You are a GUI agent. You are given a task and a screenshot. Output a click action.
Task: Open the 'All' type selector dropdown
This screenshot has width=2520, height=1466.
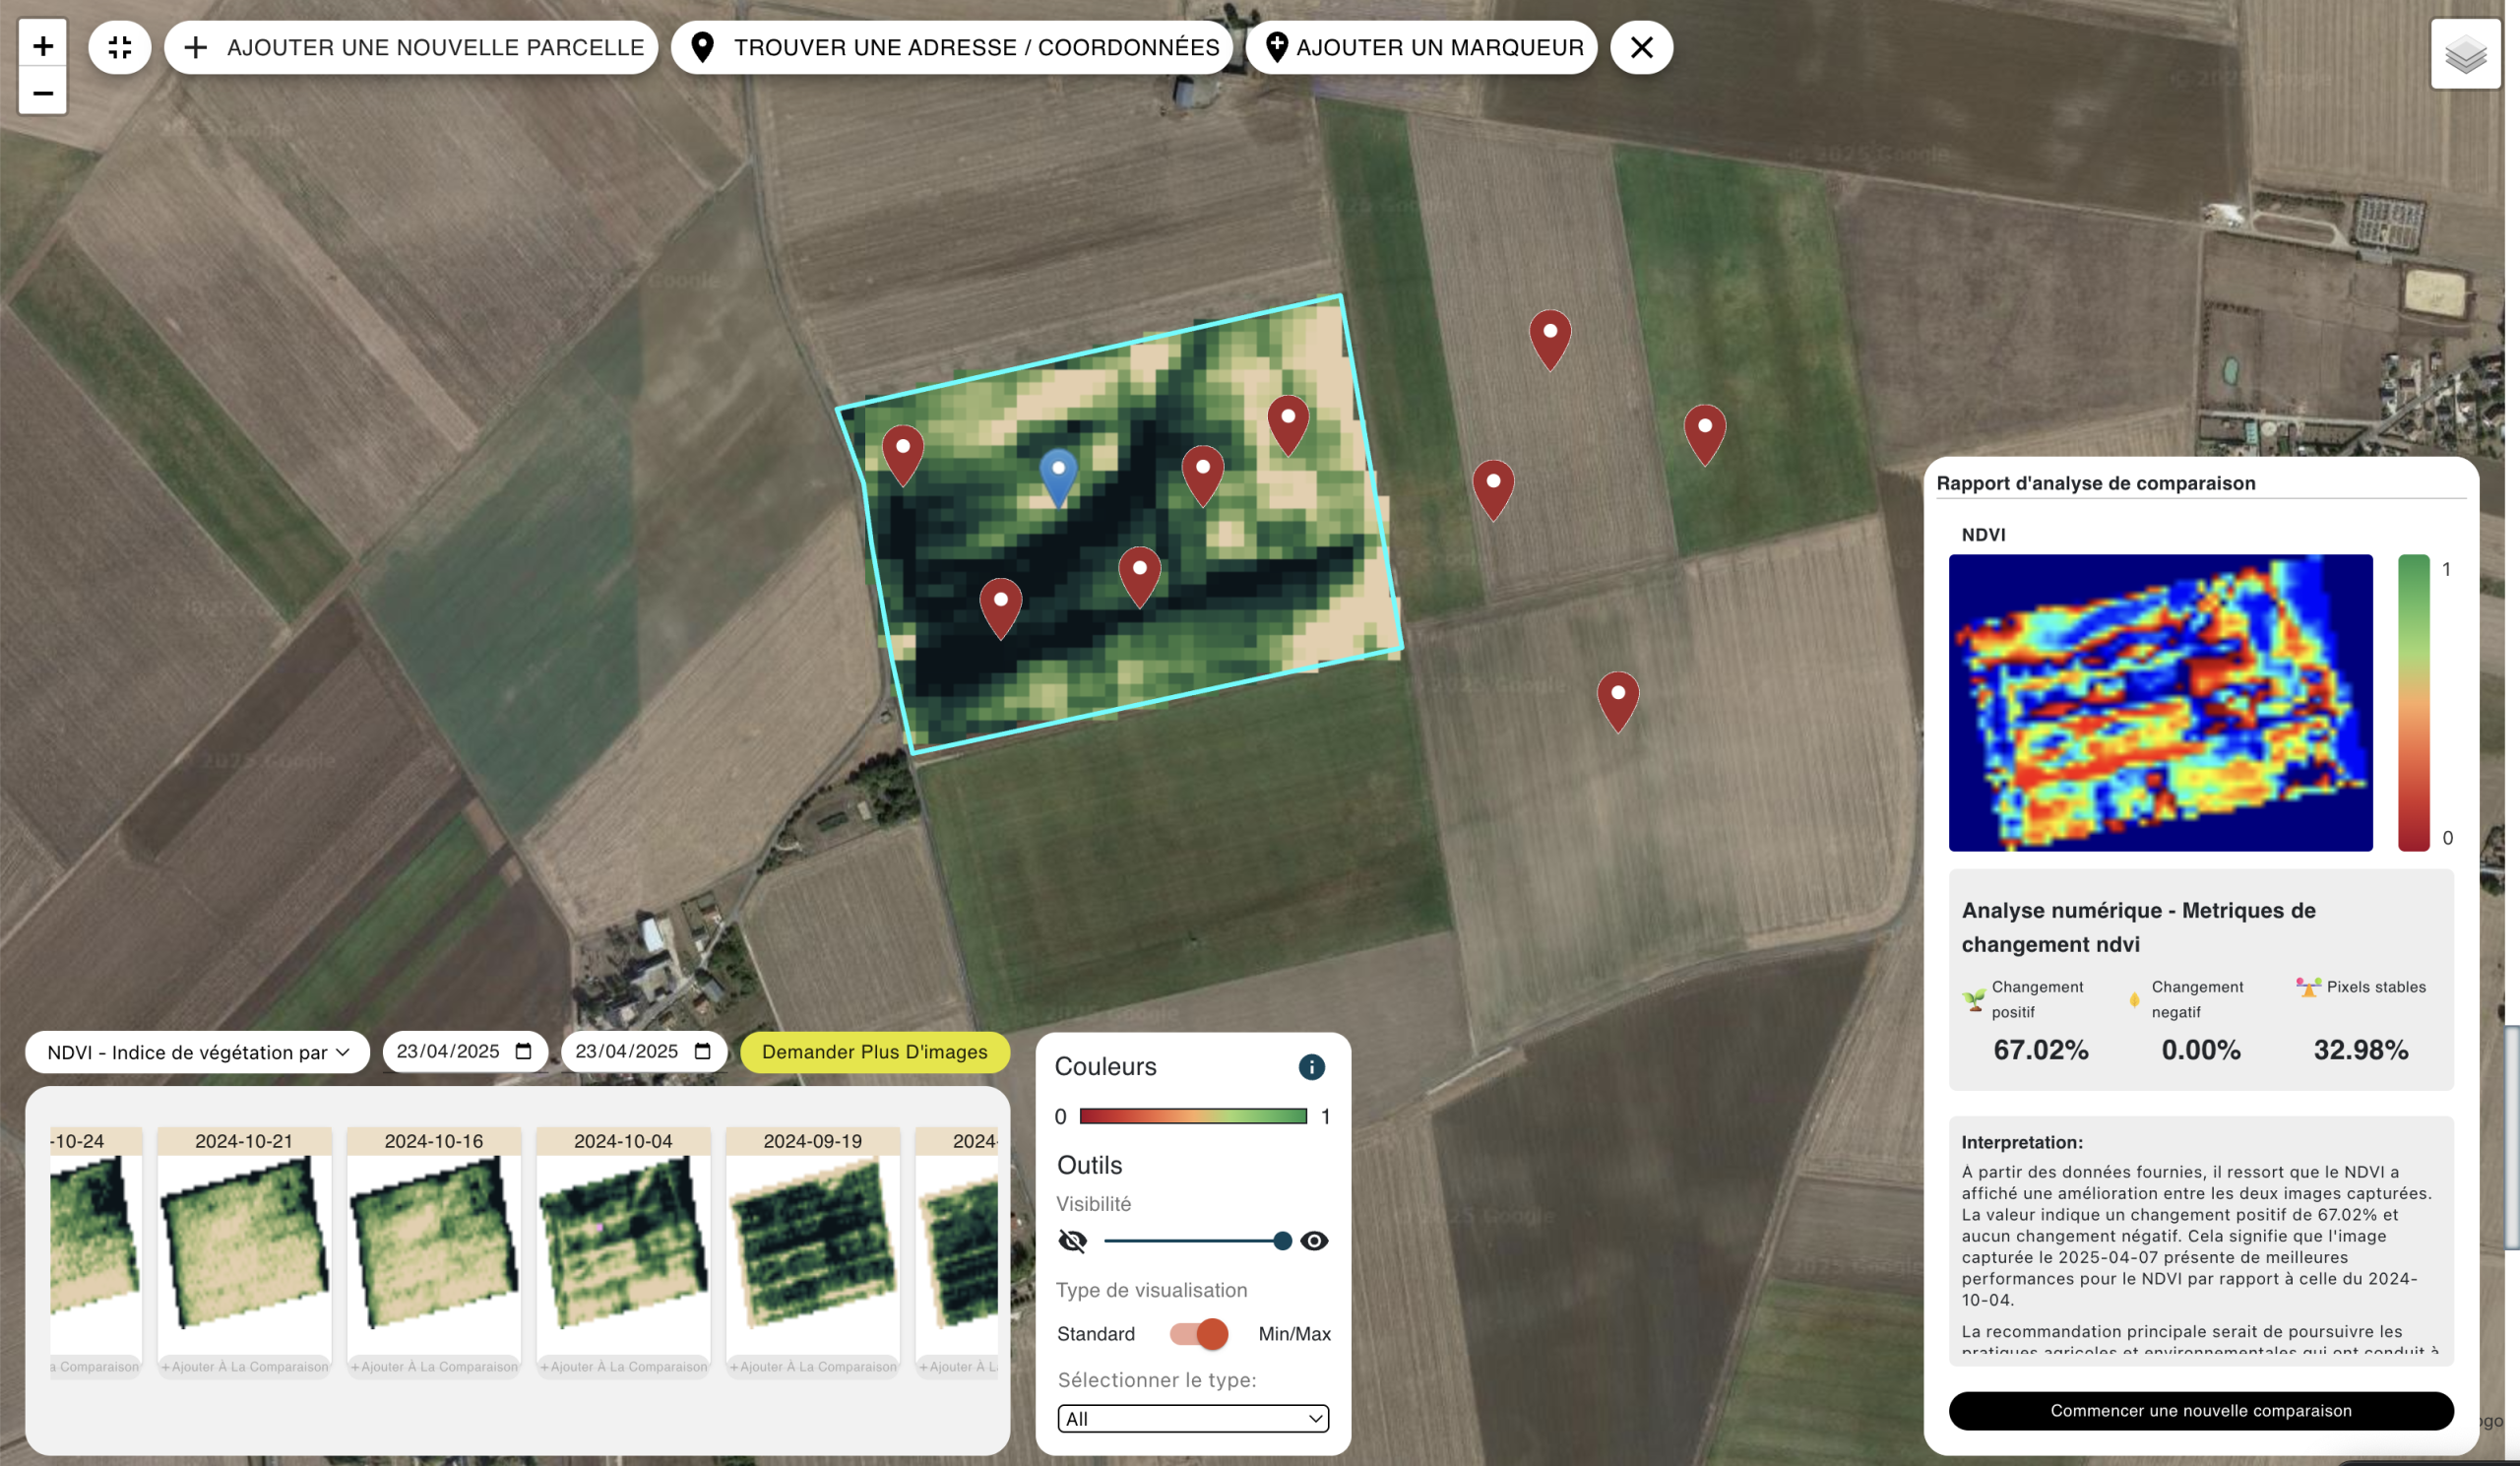pos(1192,1418)
